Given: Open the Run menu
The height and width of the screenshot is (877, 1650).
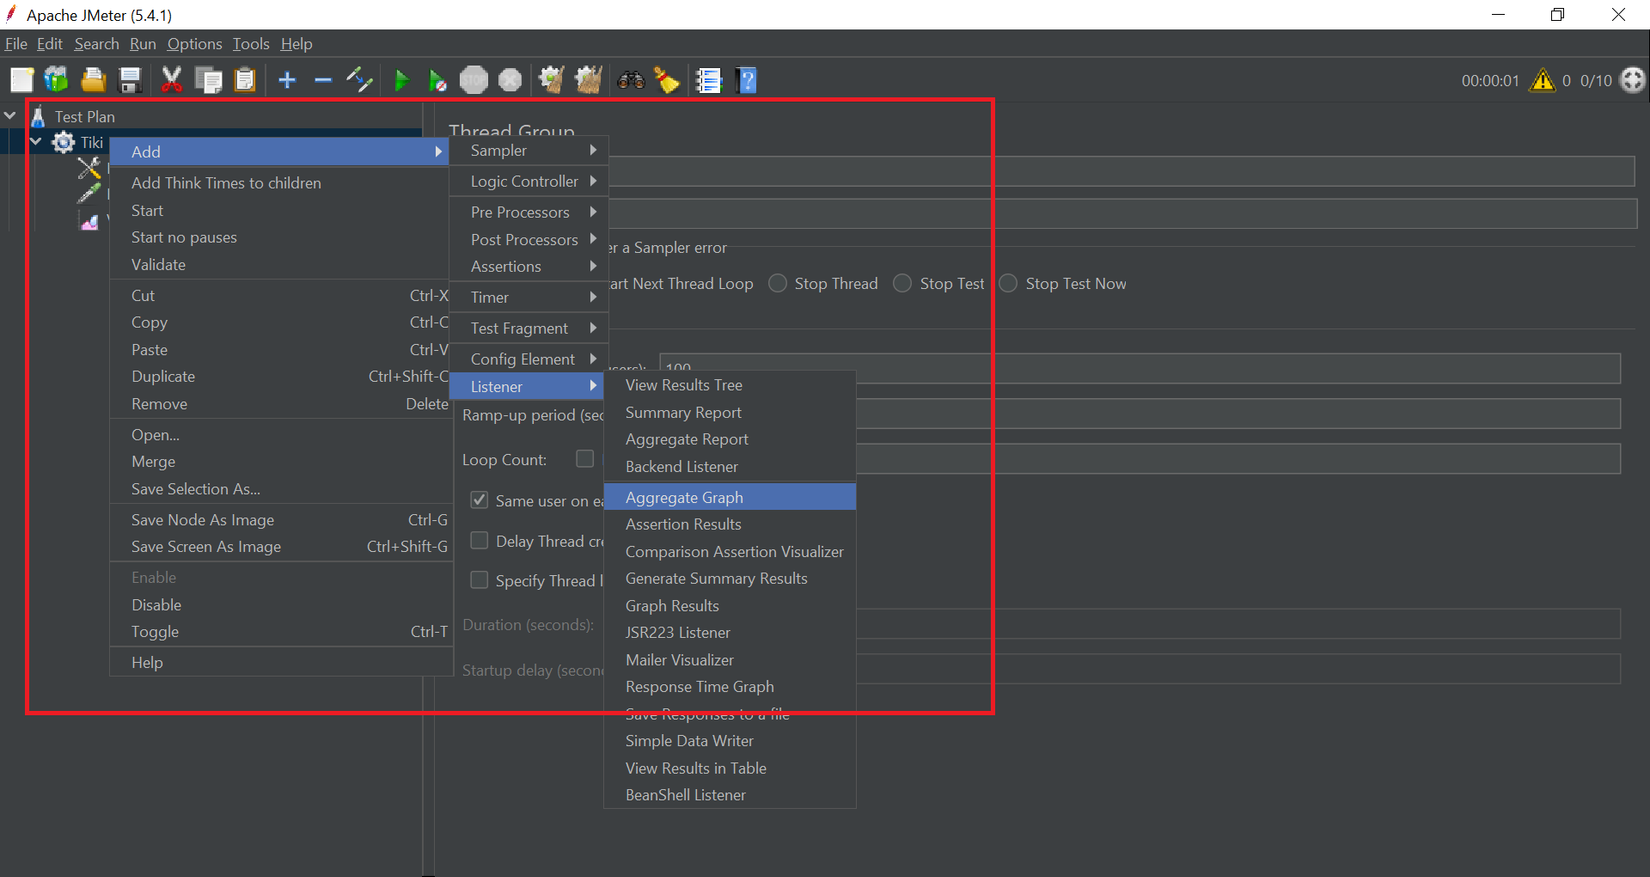Looking at the screenshot, I should (x=143, y=44).
